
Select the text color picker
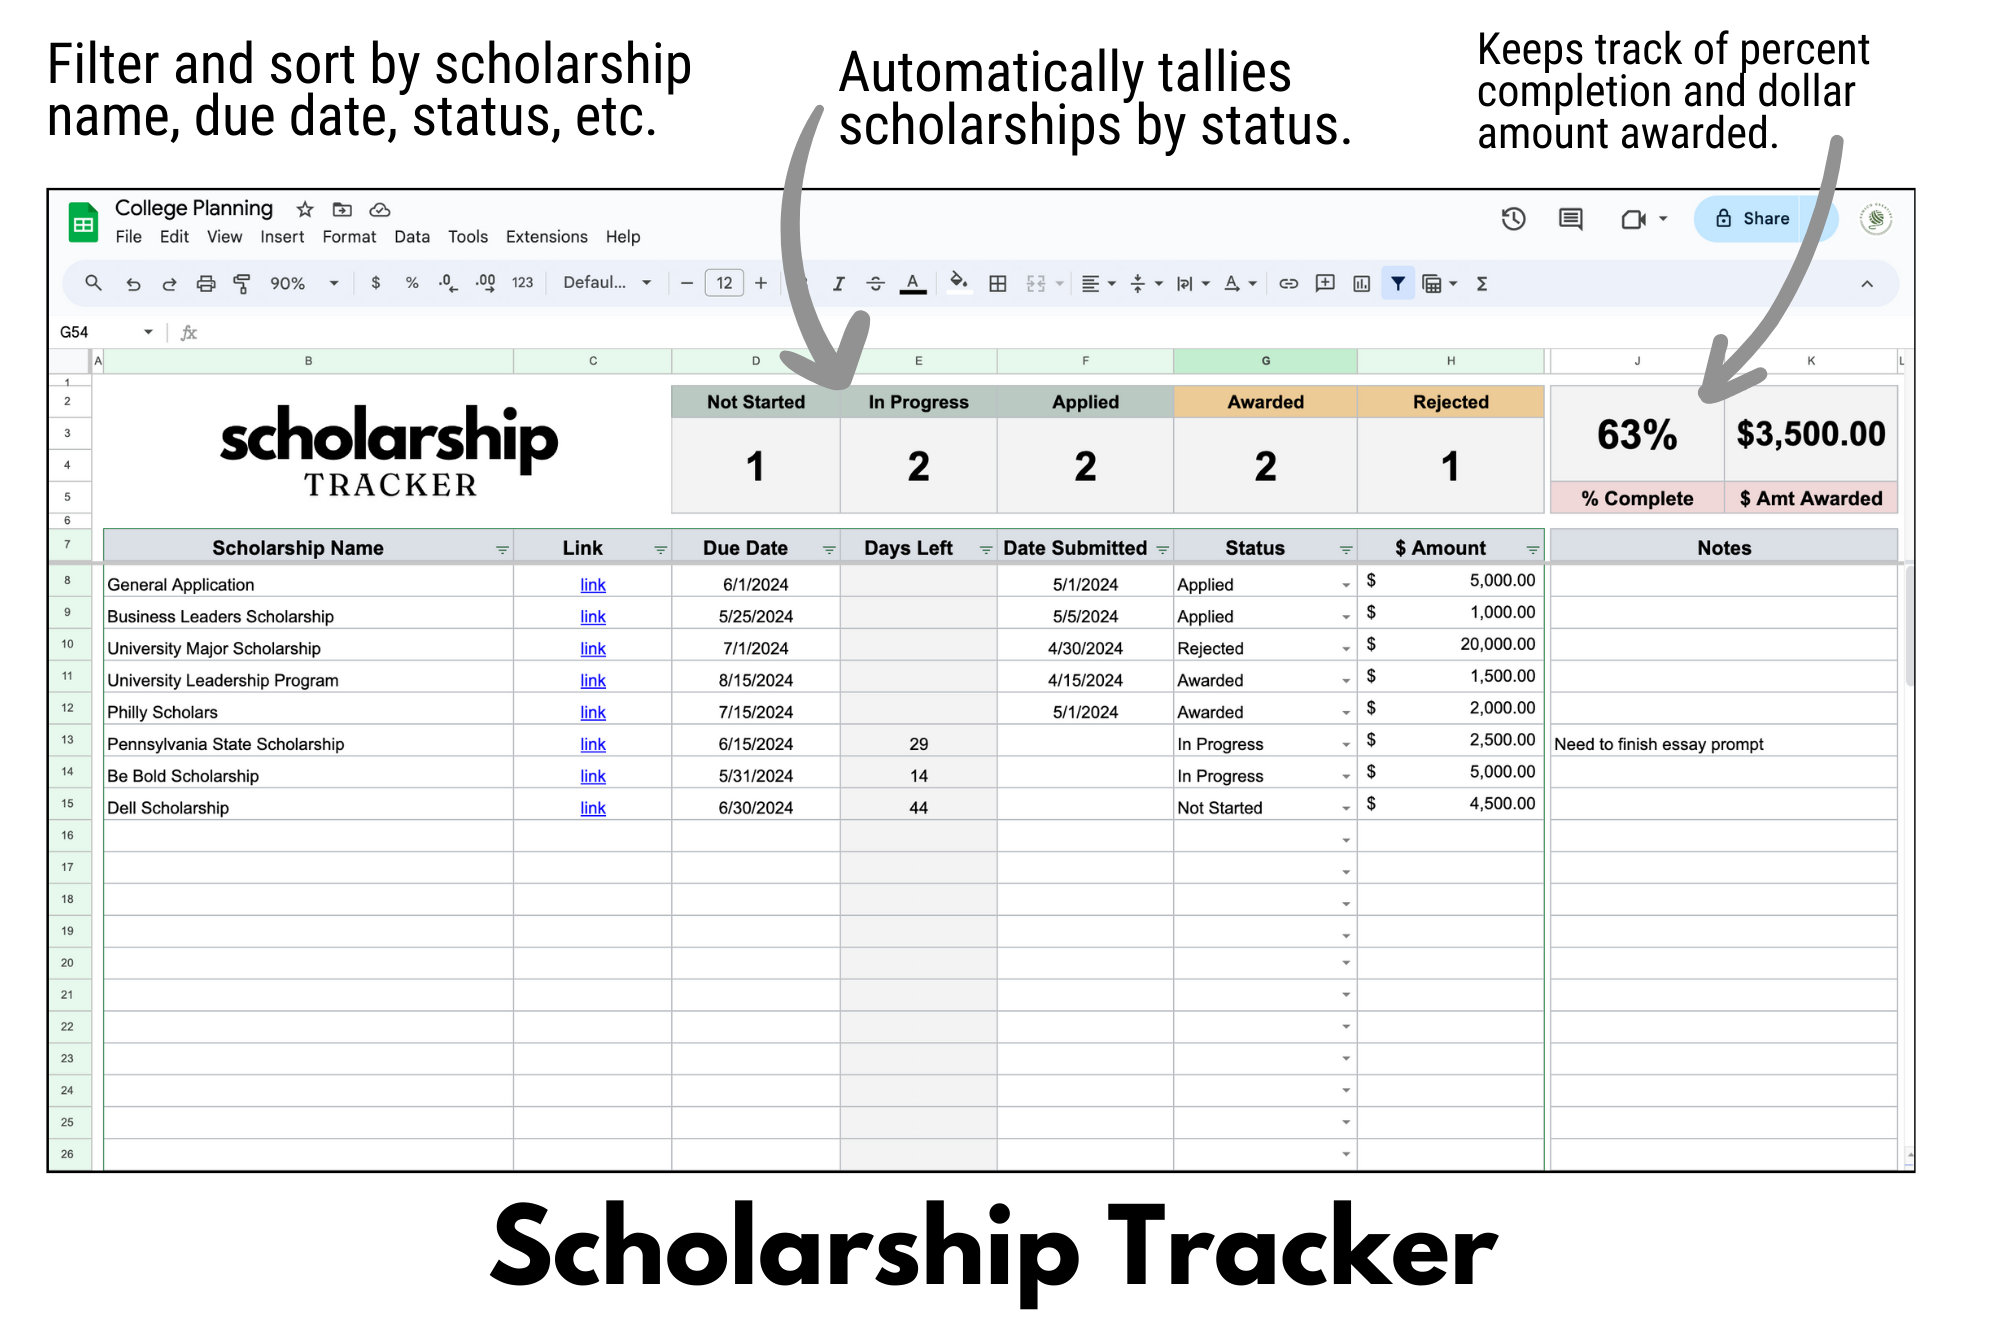[911, 283]
